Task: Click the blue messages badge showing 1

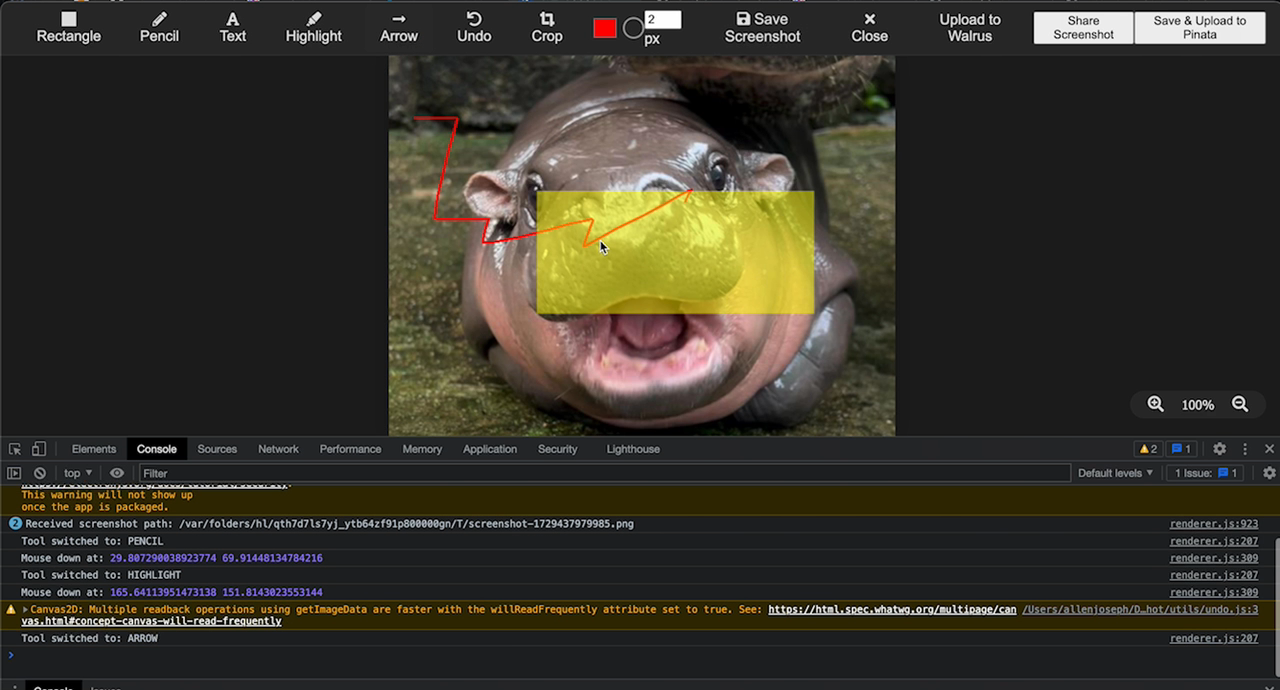Action: click(1181, 449)
